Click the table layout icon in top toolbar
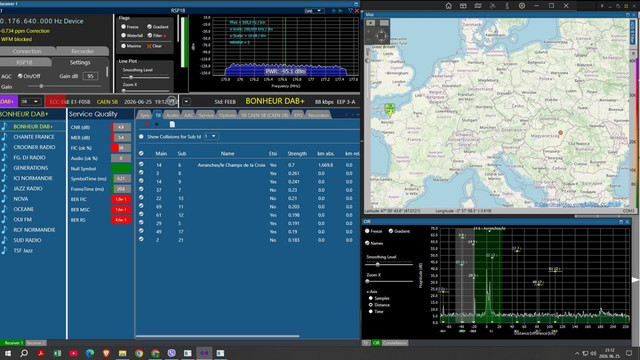Viewport: 640px width, 360px height. coord(463,6)
